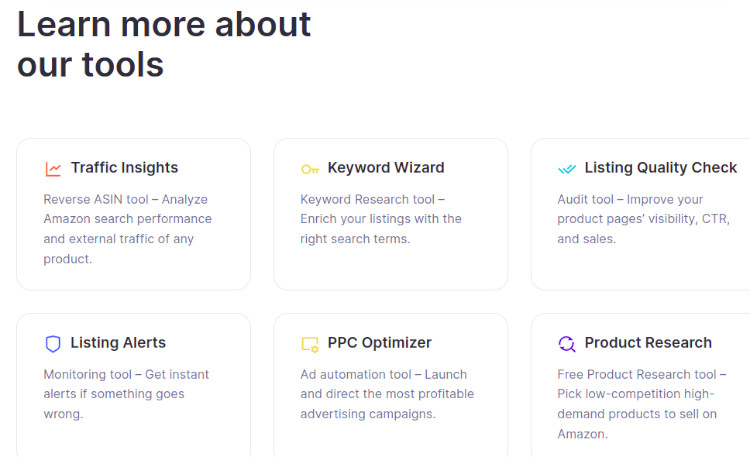Open the Listing Alerts heading
750x457 pixels.
point(118,343)
